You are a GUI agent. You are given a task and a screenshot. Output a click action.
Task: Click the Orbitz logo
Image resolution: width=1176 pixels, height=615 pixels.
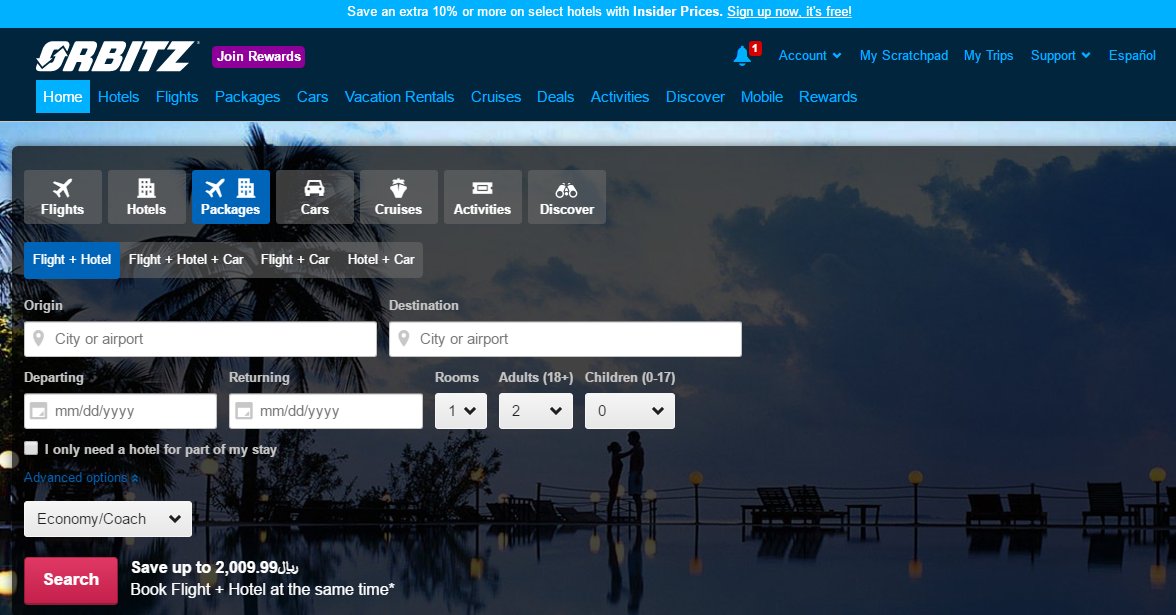(x=116, y=57)
